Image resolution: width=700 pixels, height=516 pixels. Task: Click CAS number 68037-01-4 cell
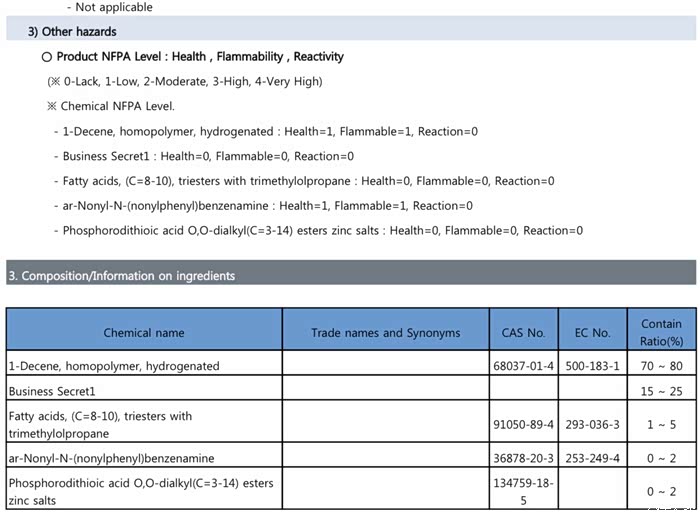(x=523, y=366)
